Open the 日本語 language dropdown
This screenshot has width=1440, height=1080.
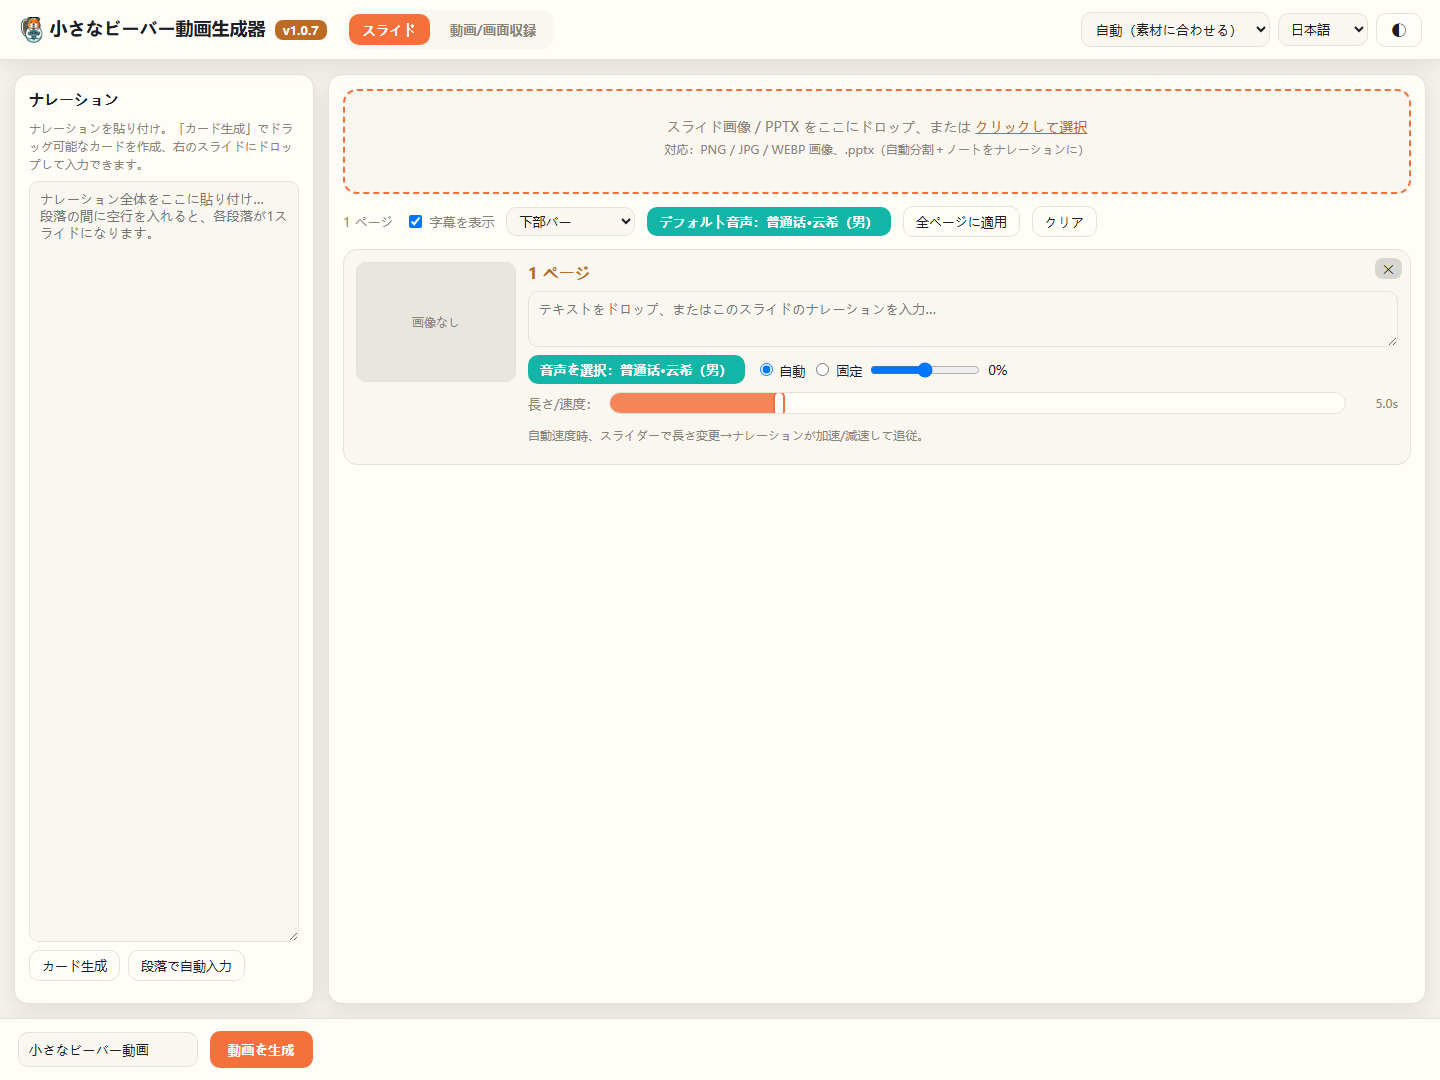pyautogui.click(x=1323, y=30)
